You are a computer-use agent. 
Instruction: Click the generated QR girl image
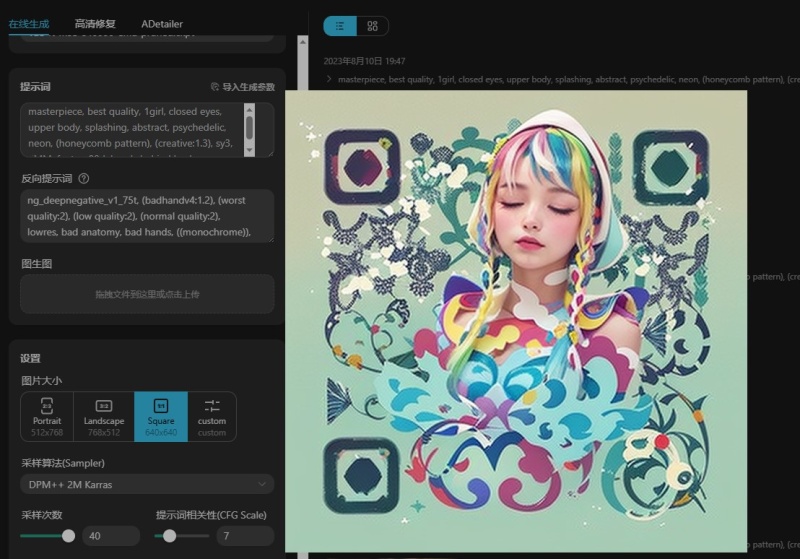516,321
